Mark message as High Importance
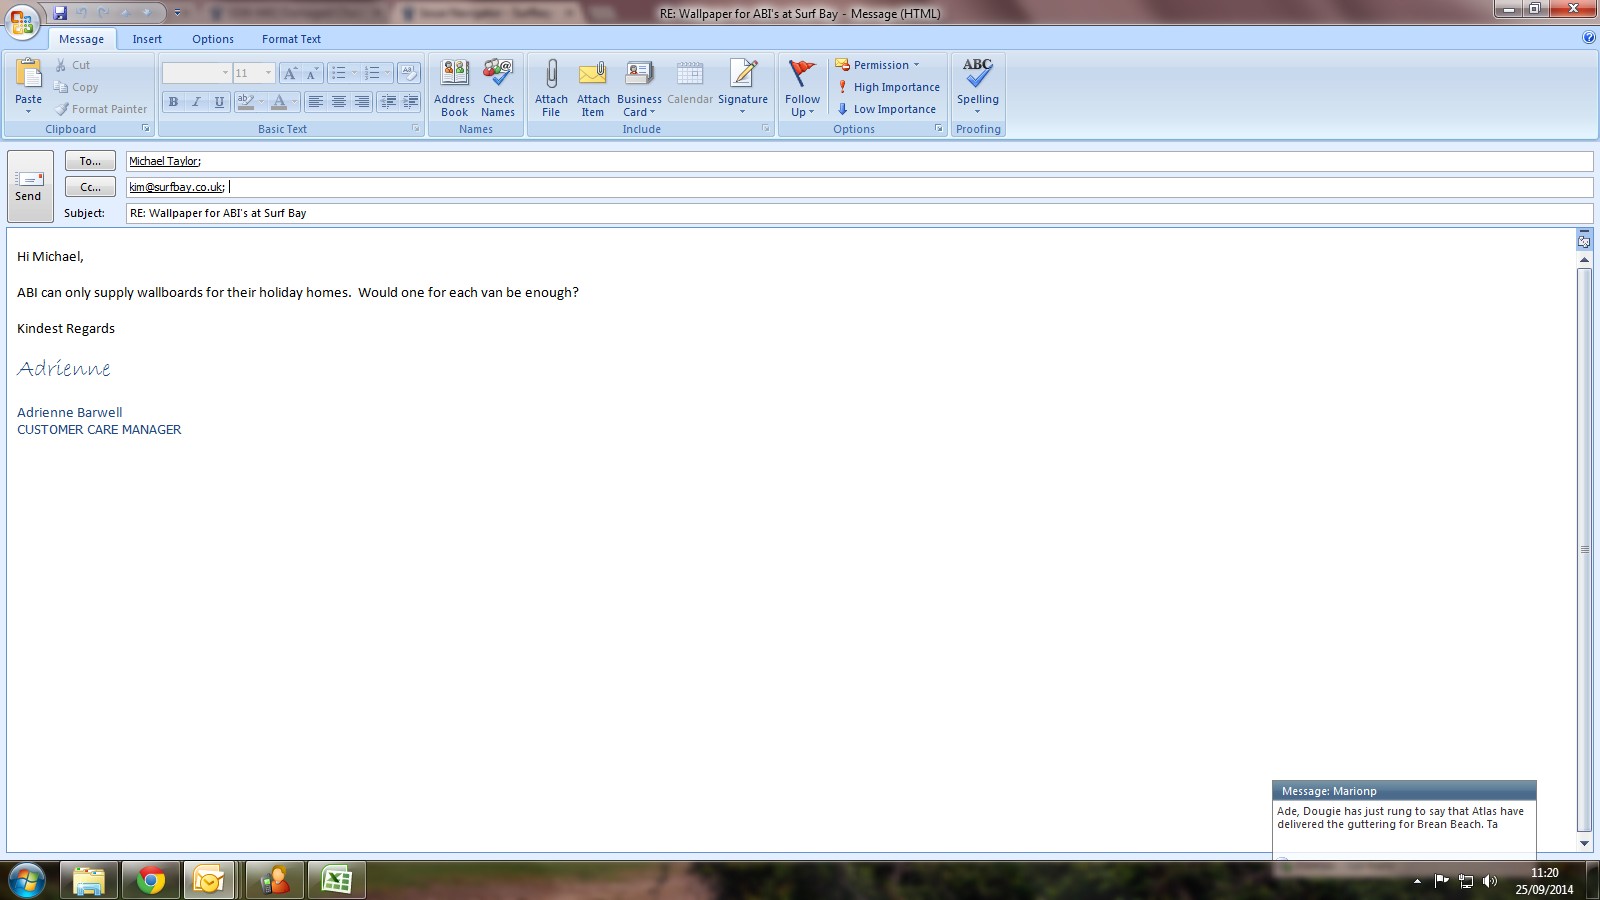 tap(888, 87)
